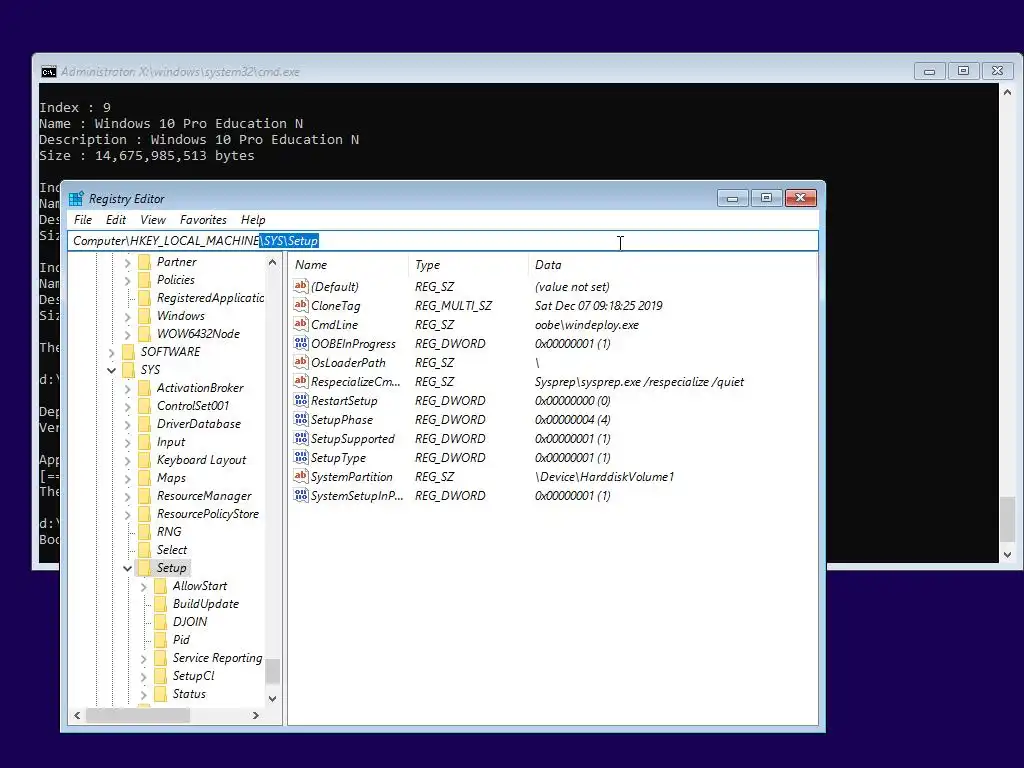The height and width of the screenshot is (768, 1024).
Task: Open the Help menu
Action: coord(253,220)
